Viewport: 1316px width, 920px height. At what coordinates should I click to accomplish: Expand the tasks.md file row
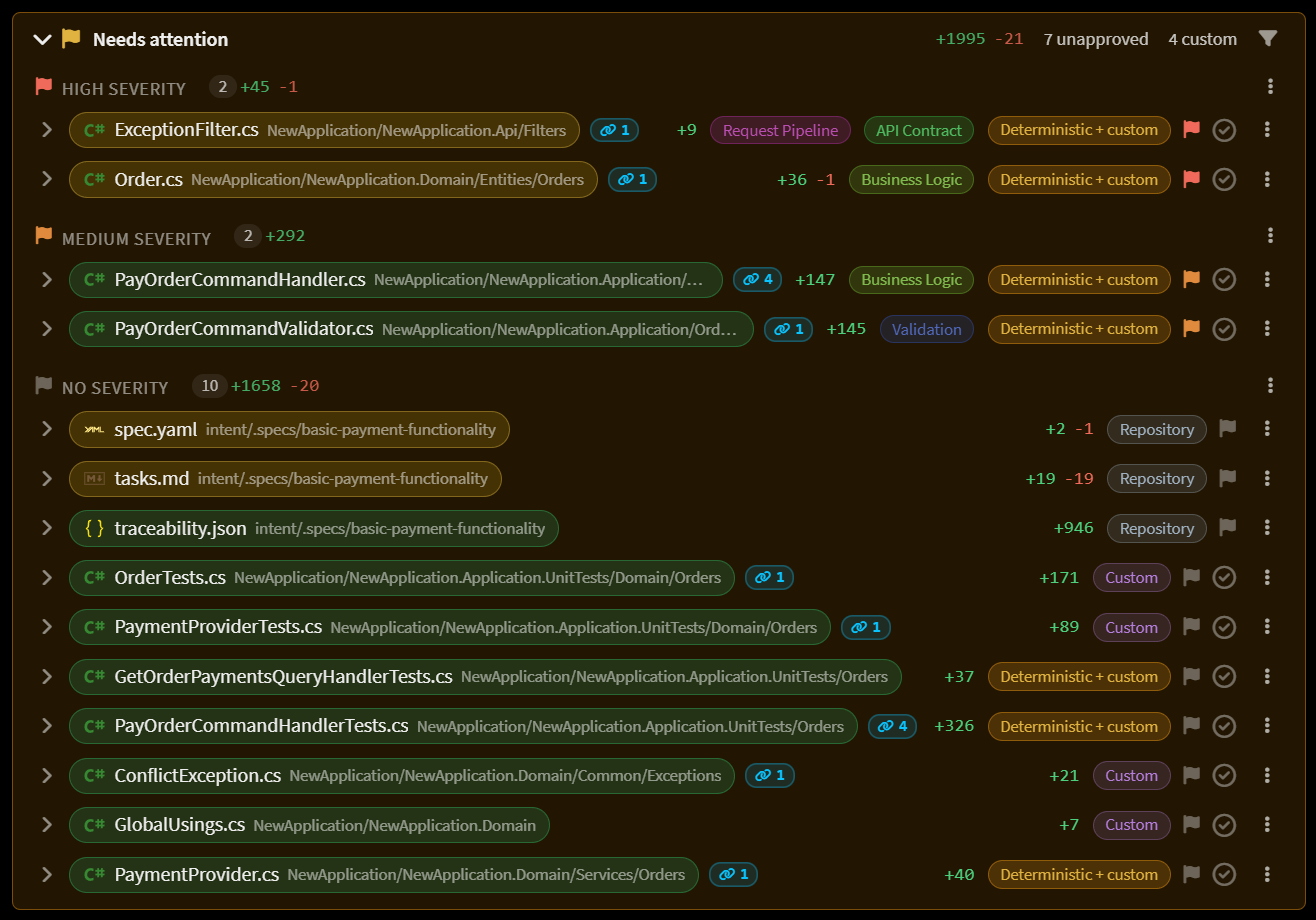[46, 478]
